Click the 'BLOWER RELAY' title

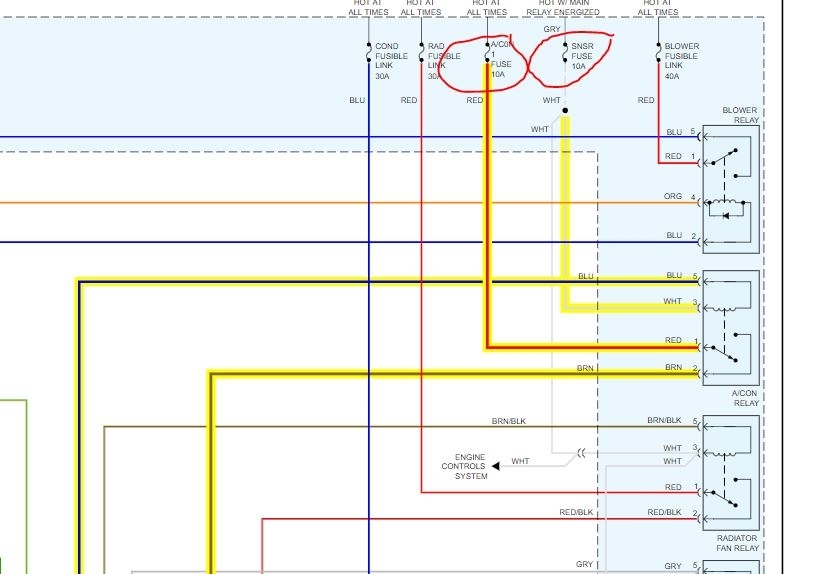741,115
